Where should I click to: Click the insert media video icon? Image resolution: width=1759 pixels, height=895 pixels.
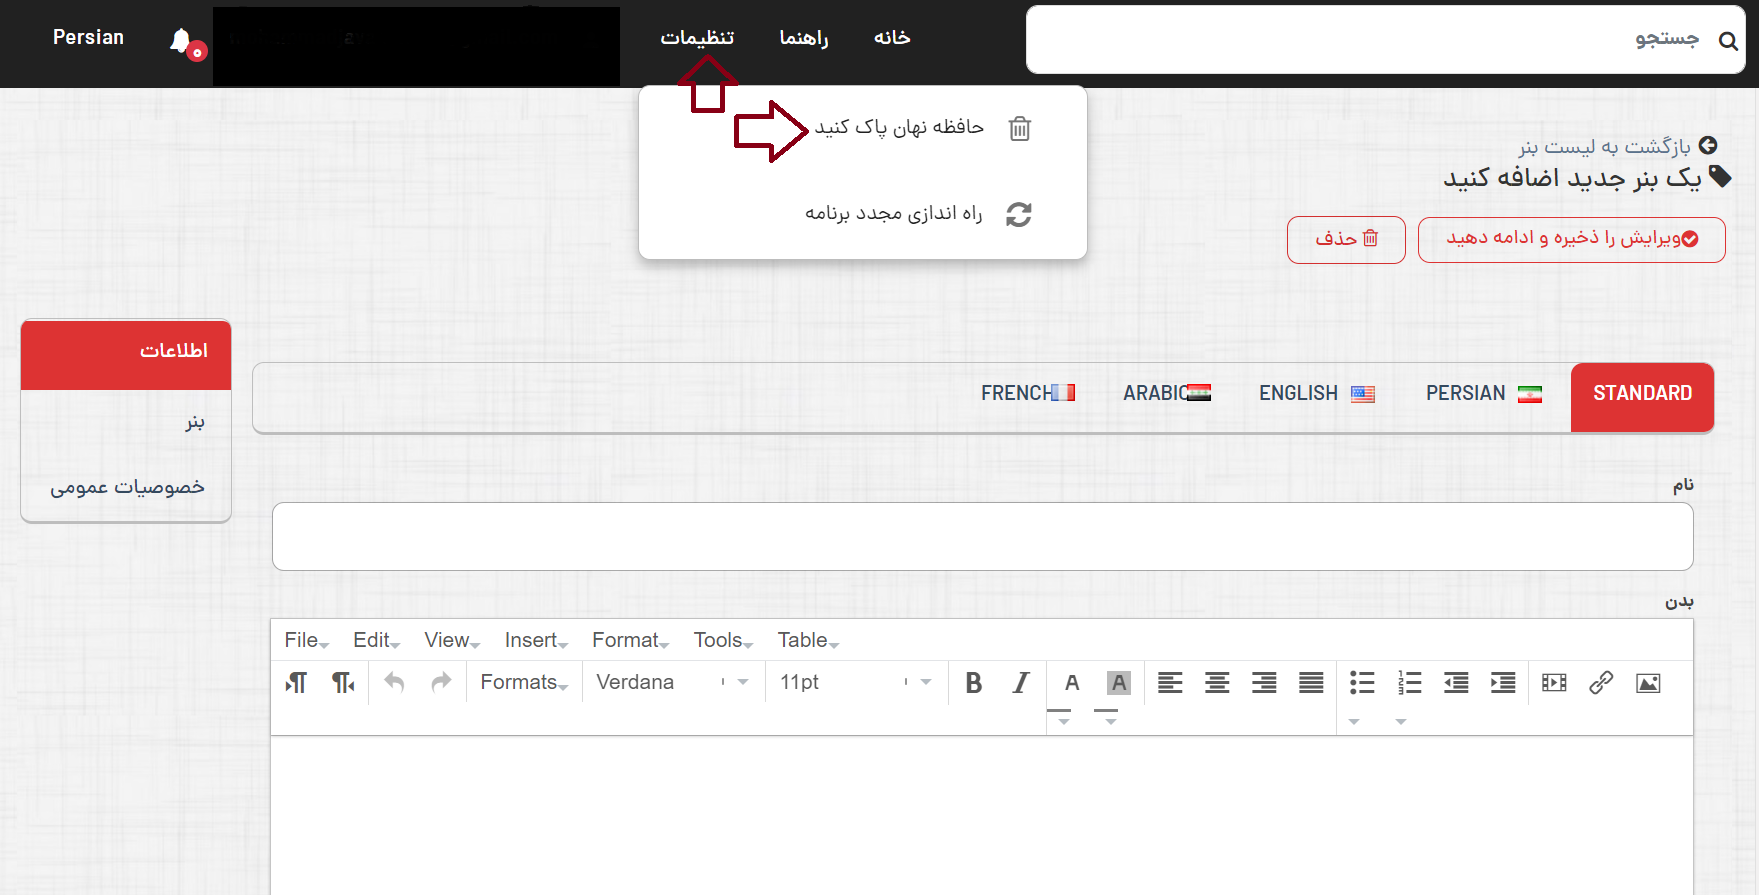point(1554,683)
